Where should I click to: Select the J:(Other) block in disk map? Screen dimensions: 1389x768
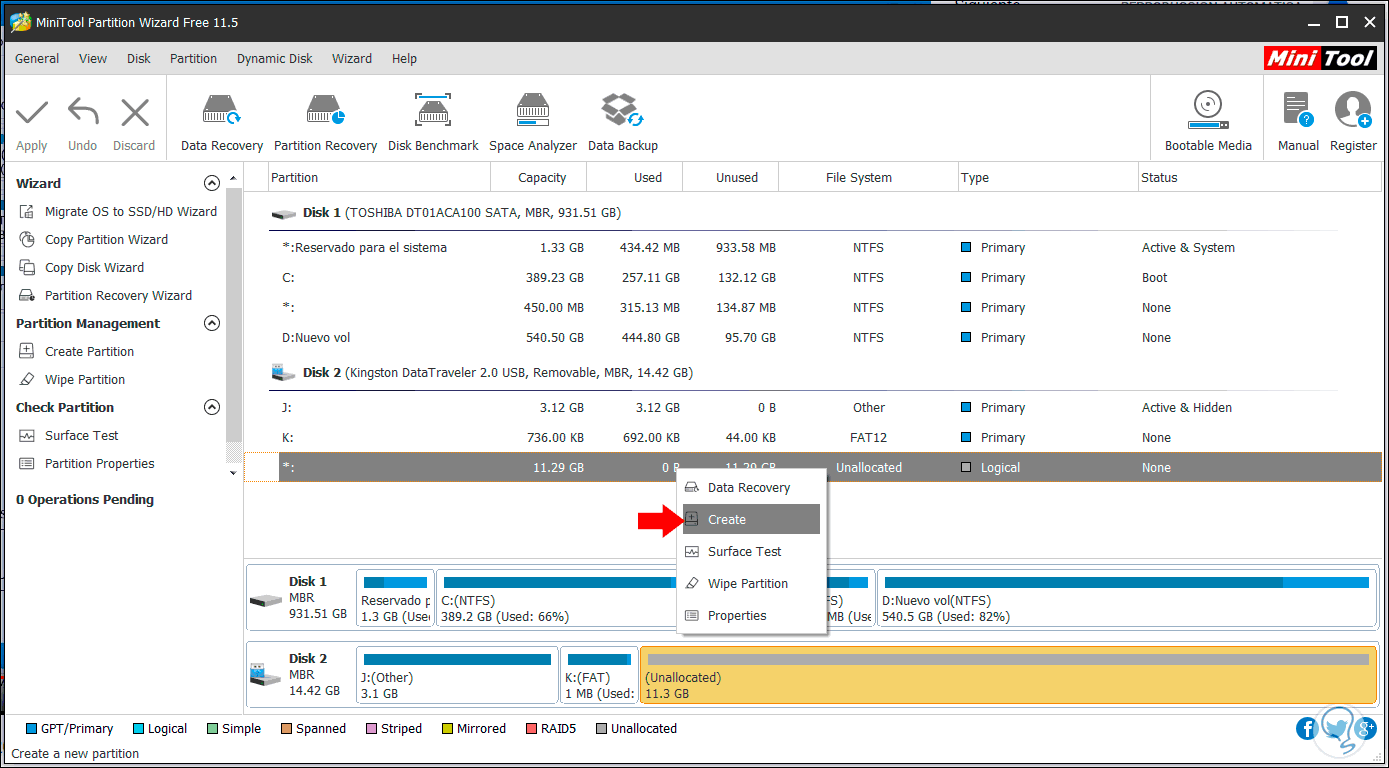click(x=457, y=675)
